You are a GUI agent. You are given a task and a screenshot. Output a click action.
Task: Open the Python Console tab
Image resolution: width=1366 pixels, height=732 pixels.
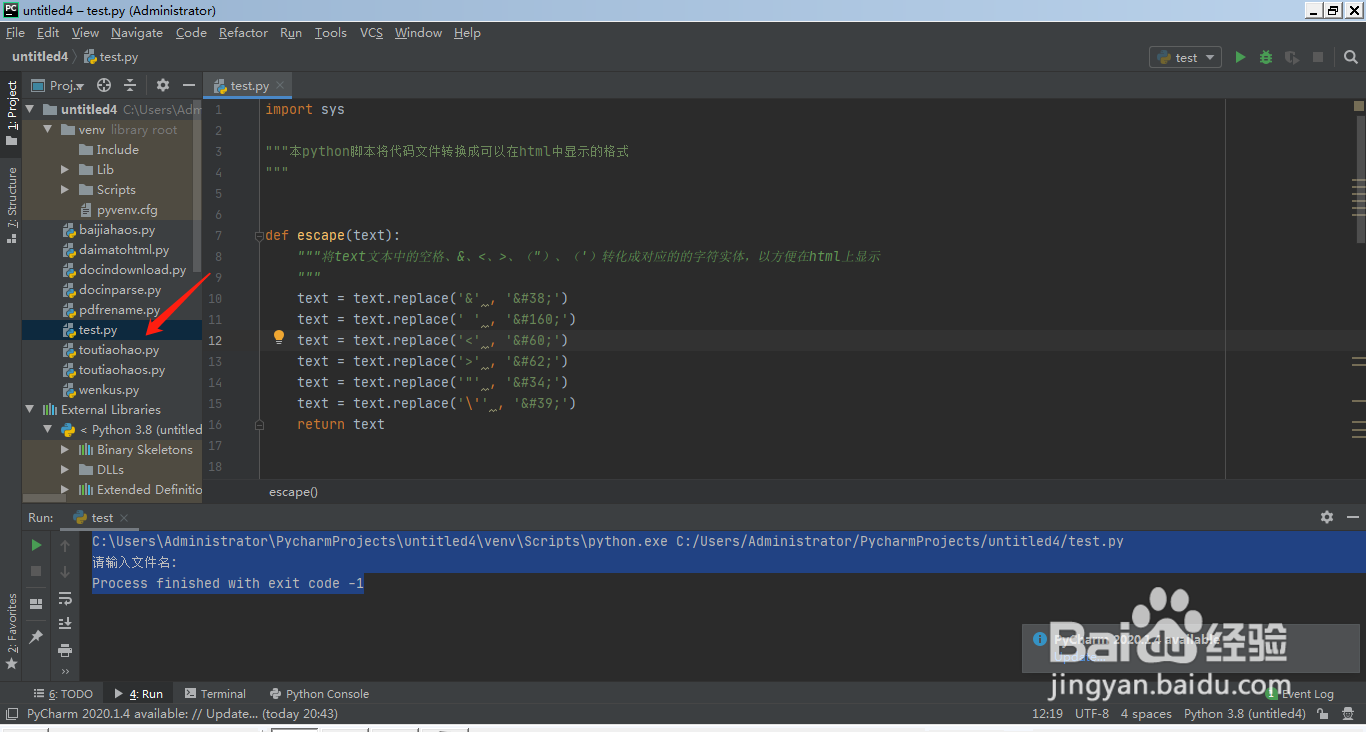click(319, 694)
